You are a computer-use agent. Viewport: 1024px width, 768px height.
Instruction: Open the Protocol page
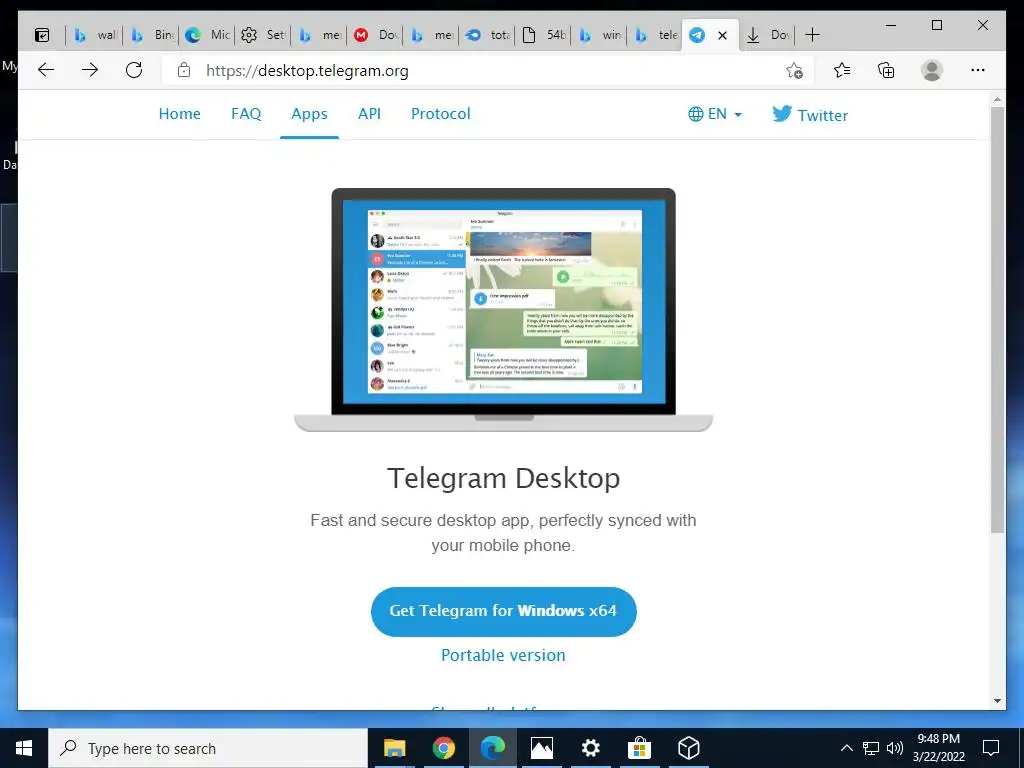[x=441, y=114]
